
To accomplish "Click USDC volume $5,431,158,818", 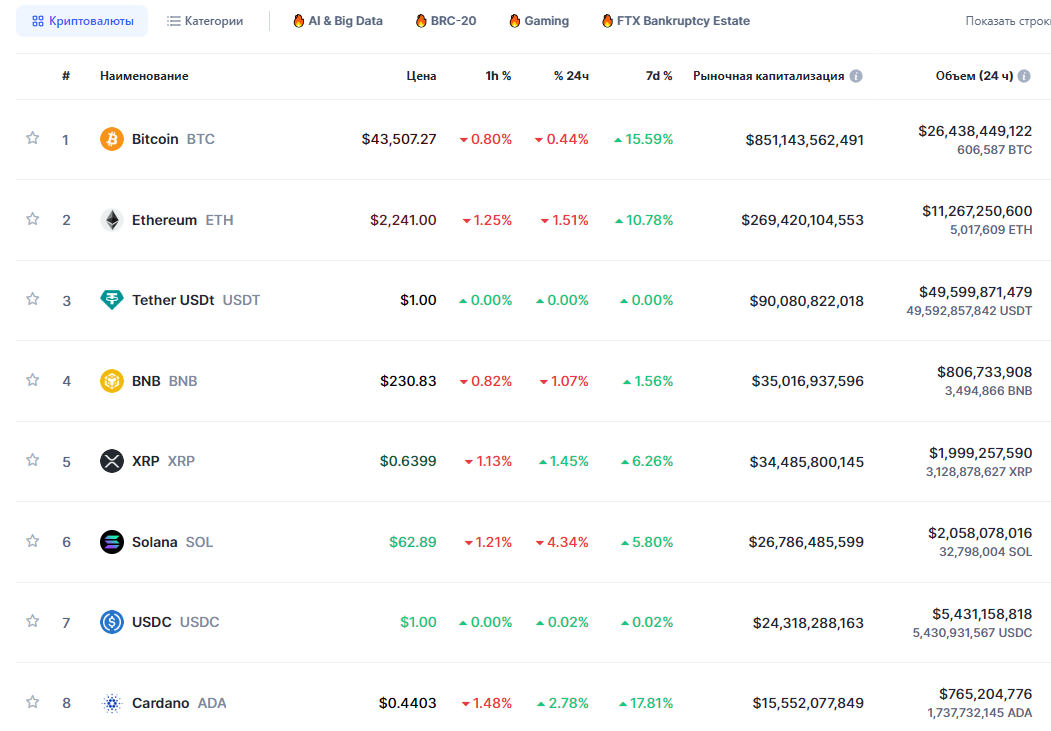I will 982,614.
